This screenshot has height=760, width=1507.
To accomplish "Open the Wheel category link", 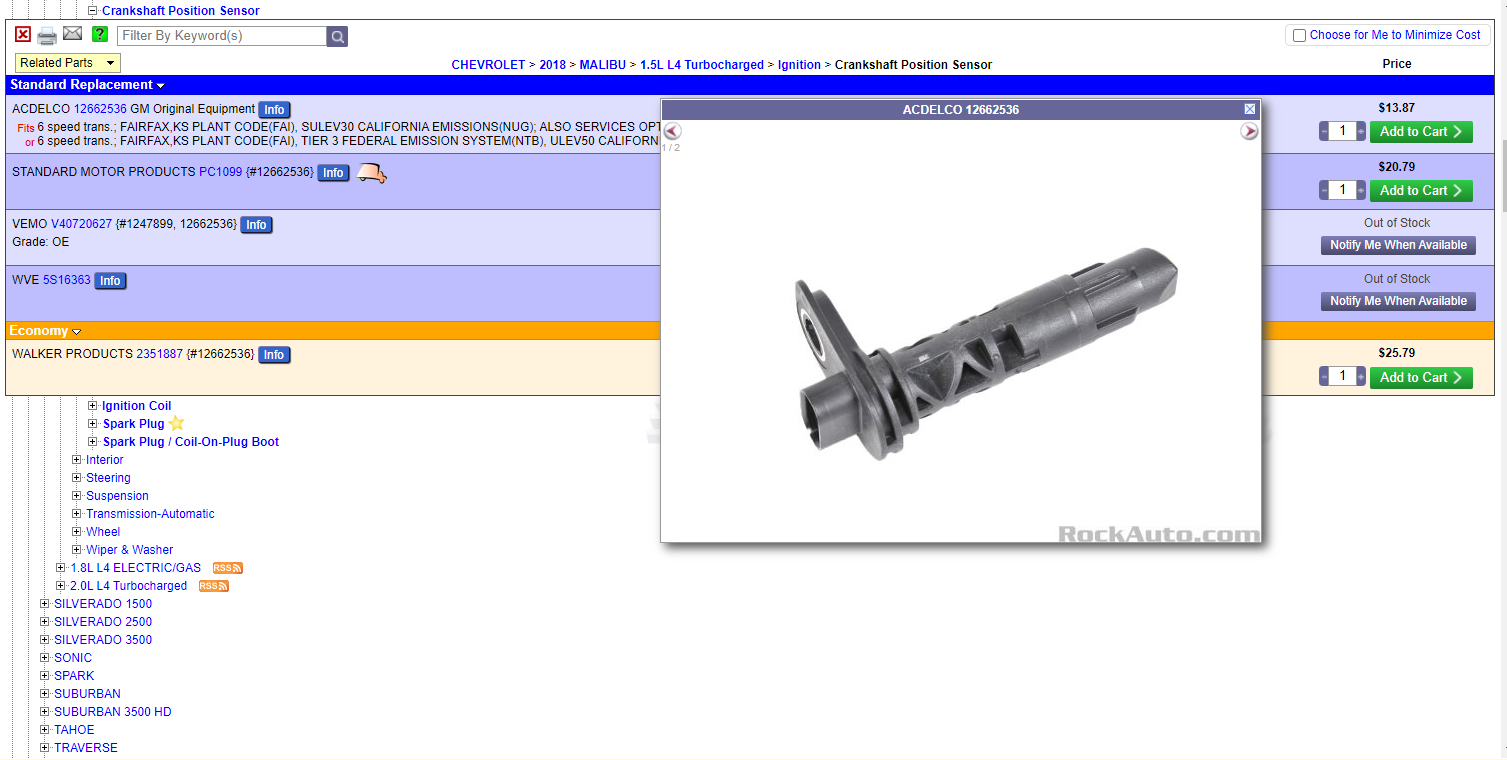I will [x=103, y=532].
